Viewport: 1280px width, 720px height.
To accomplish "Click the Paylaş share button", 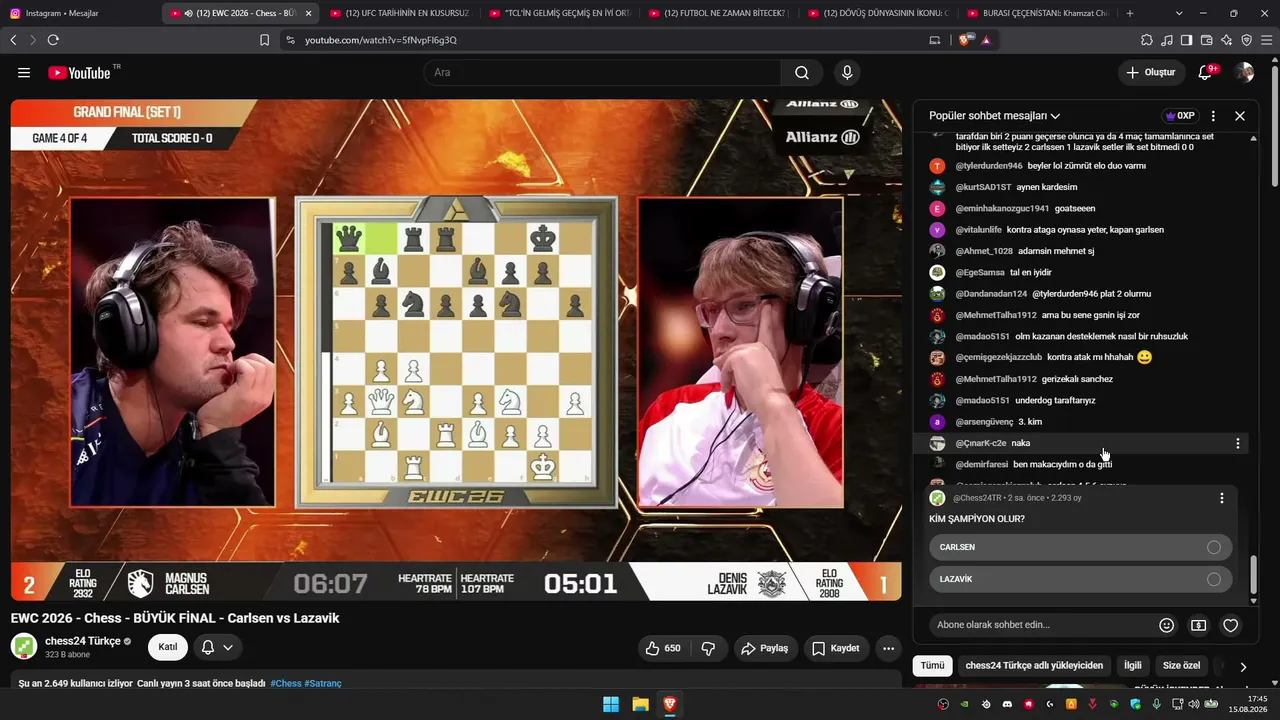I will click(764, 648).
